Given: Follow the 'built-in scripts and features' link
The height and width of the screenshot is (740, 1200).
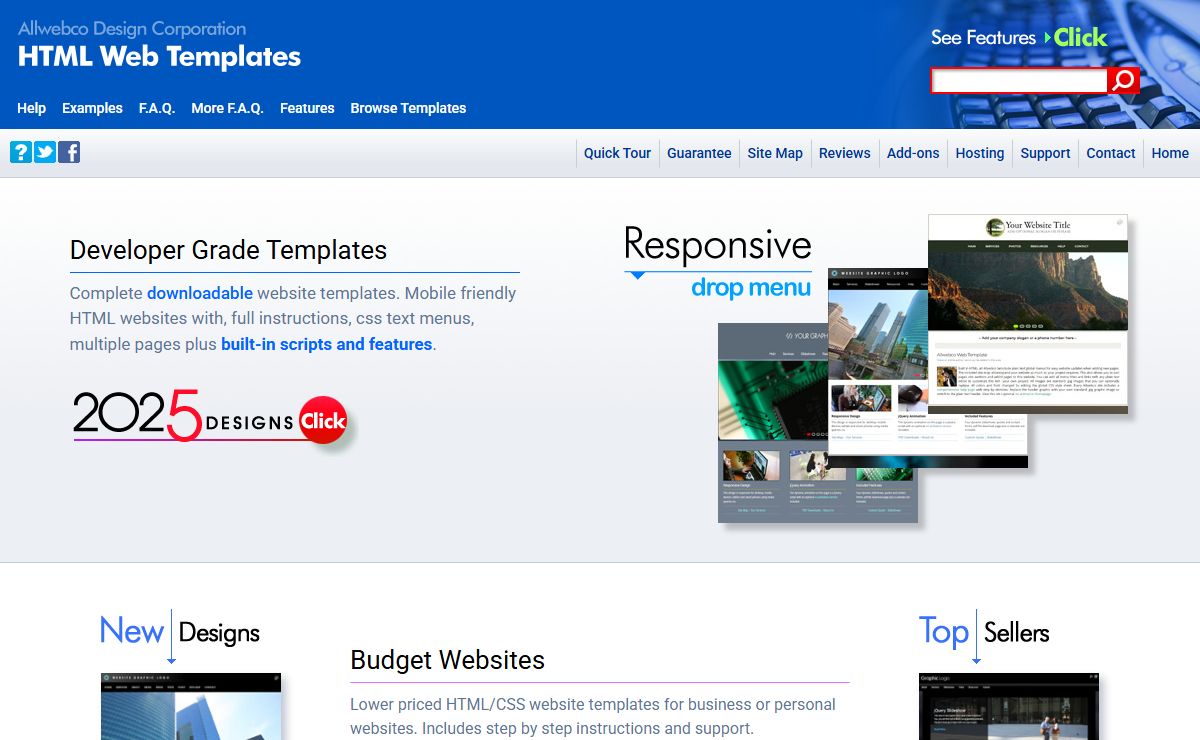Looking at the screenshot, I should coord(327,344).
